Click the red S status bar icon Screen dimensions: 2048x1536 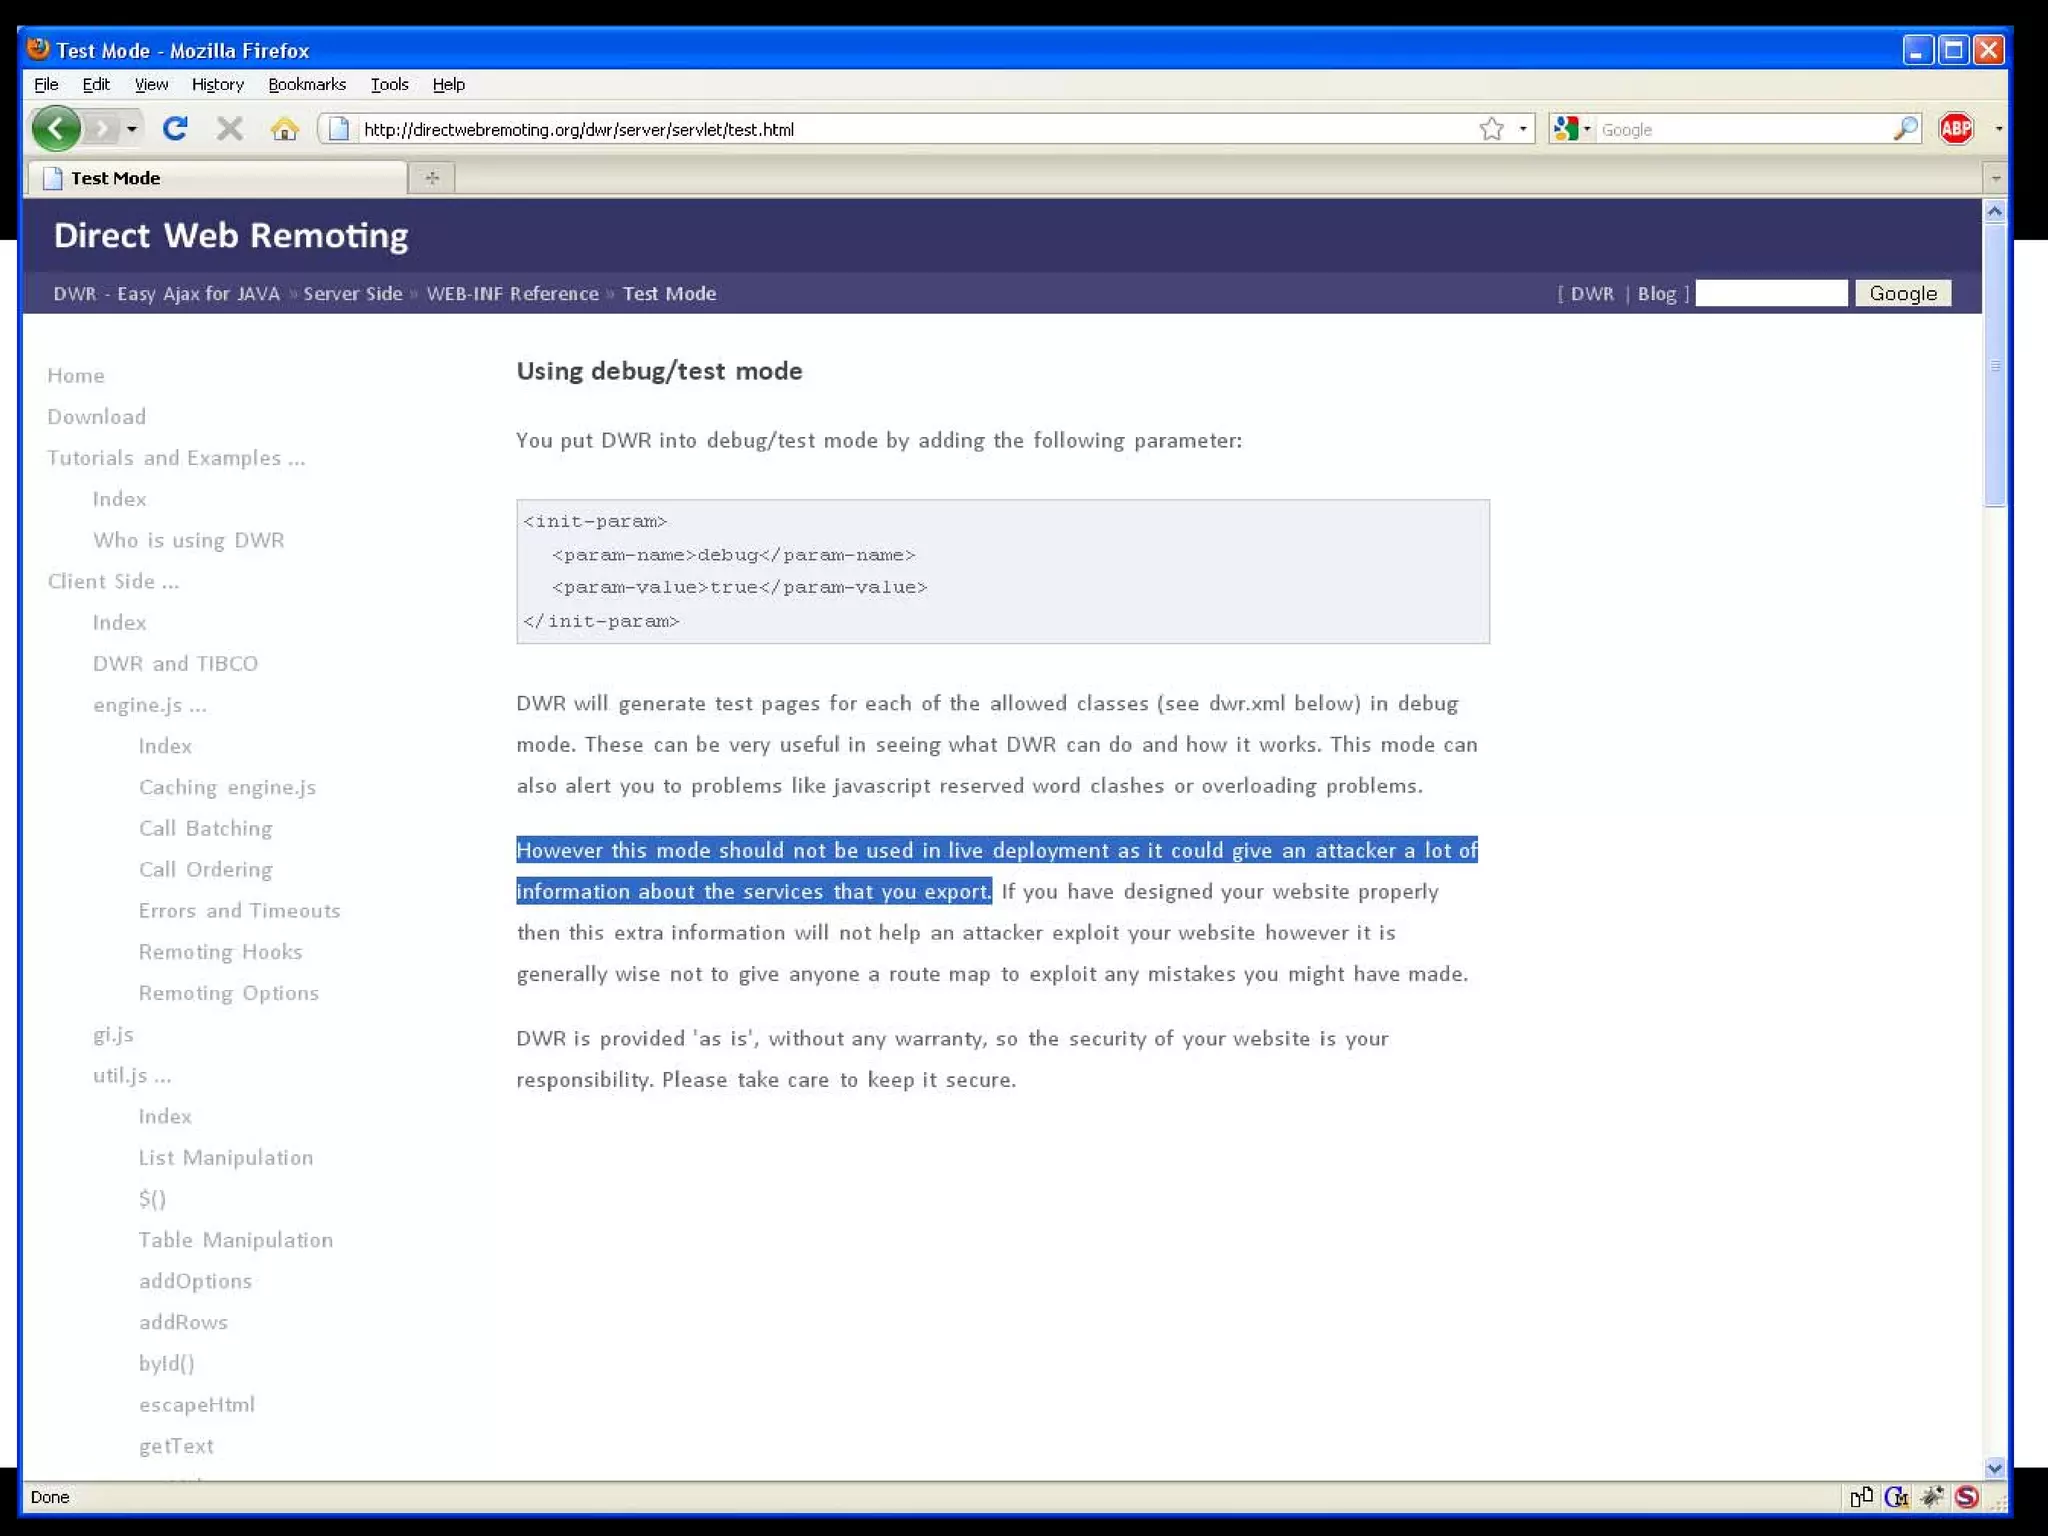tap(1966, 1496)
